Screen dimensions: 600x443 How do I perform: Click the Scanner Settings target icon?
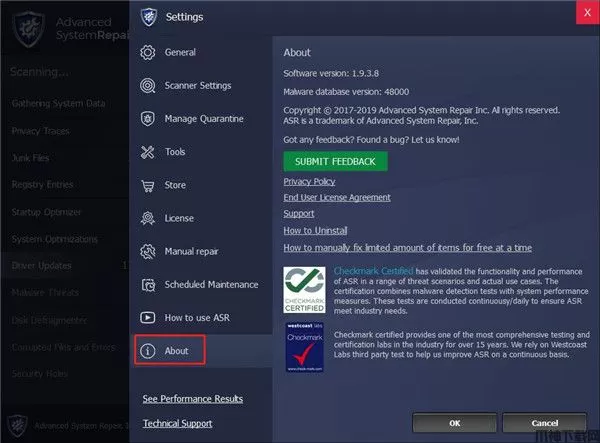tap(148, 86)
